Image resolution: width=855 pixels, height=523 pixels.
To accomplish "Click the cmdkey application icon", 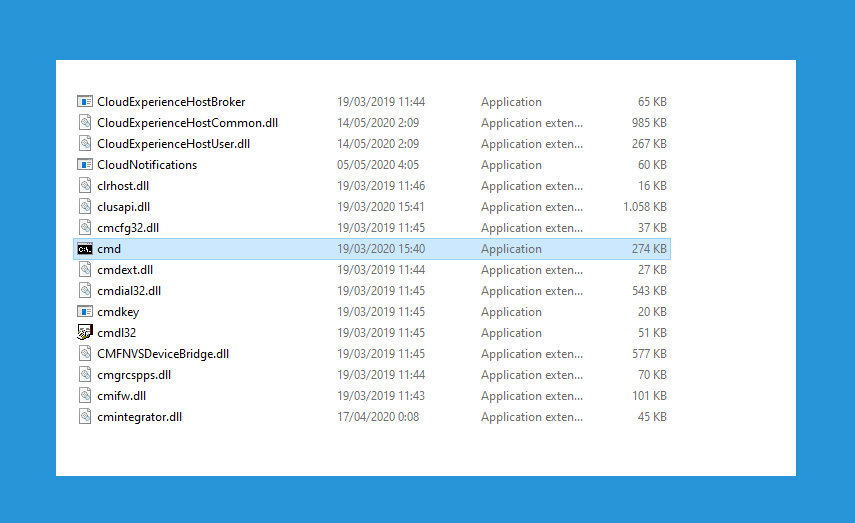I will (85, 311).
